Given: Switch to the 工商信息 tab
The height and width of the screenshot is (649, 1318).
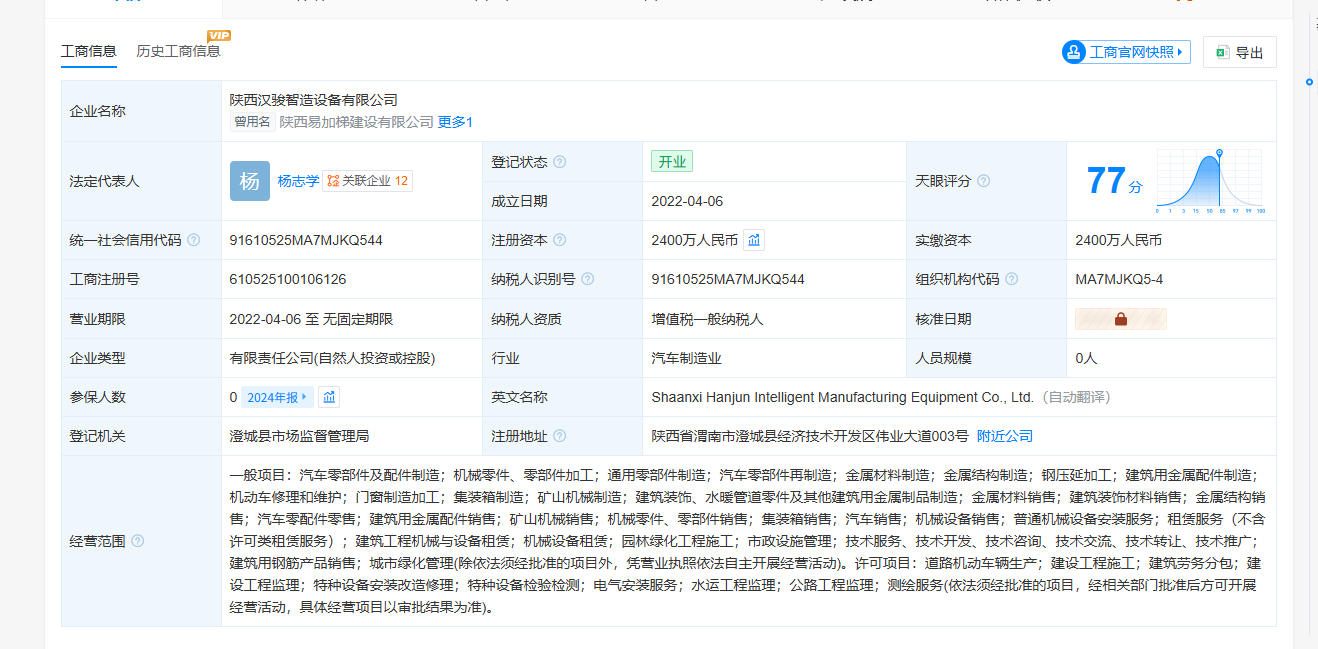Looking at the screenshot, I should [x=89, y=51].
